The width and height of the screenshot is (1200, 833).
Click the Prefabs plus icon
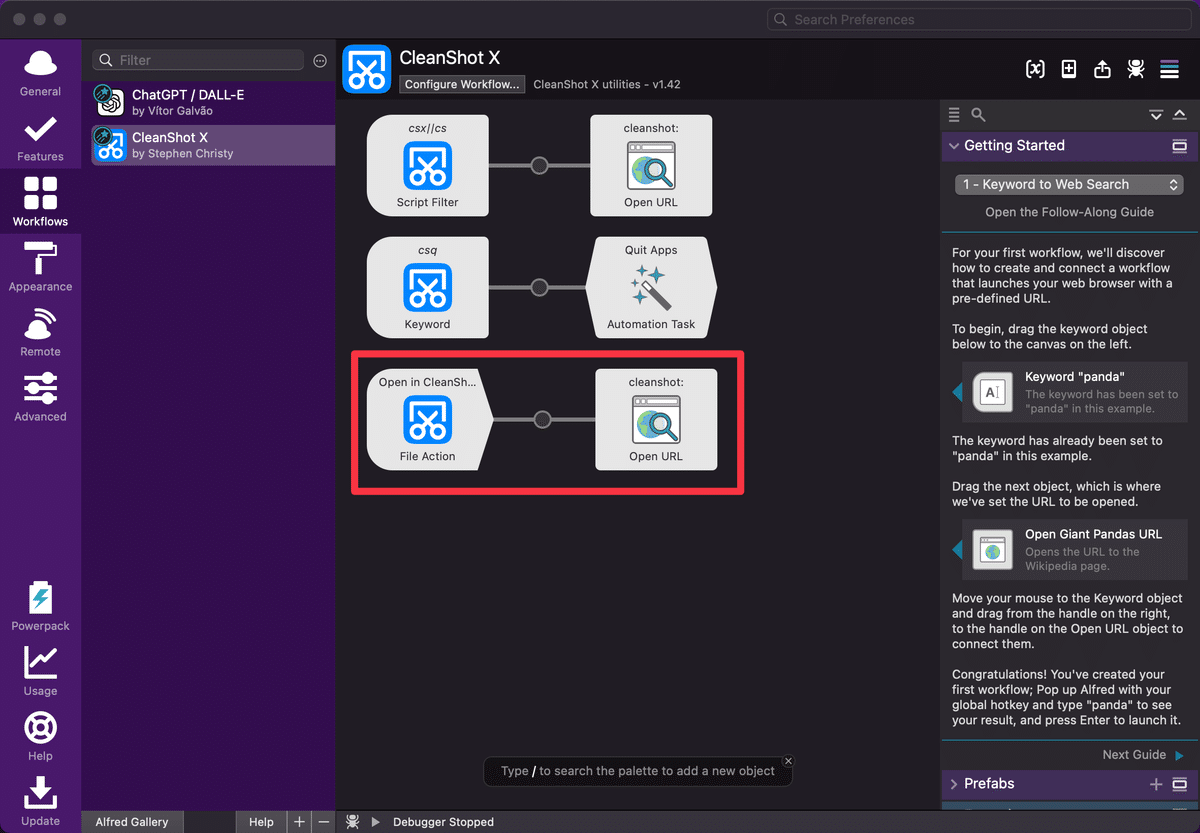(x=1156, y=784)
